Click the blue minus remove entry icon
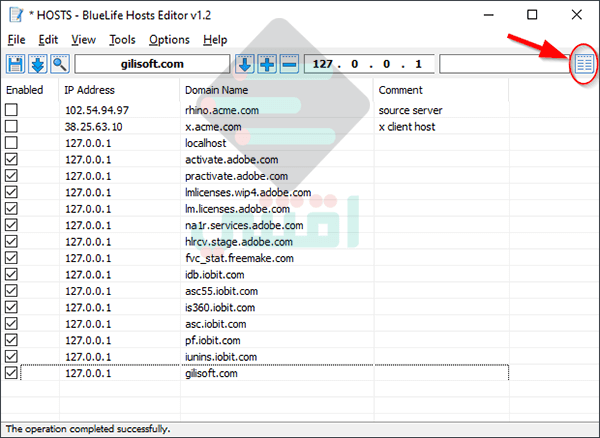Viewport: 600px width, 438px height. (x=290, y=64)
